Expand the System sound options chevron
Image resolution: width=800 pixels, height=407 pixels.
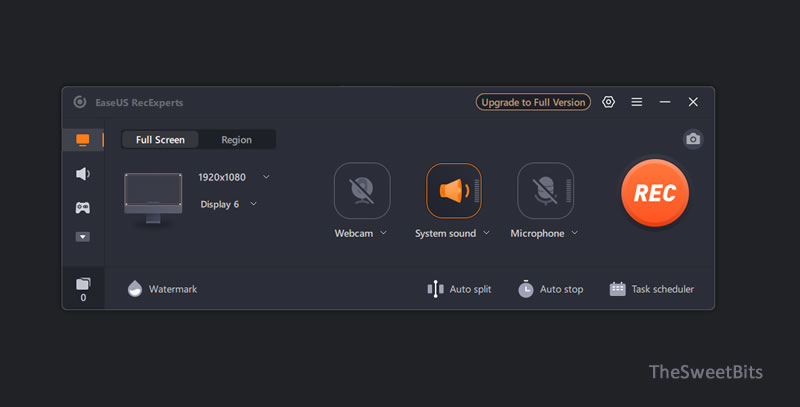point(487,233)
